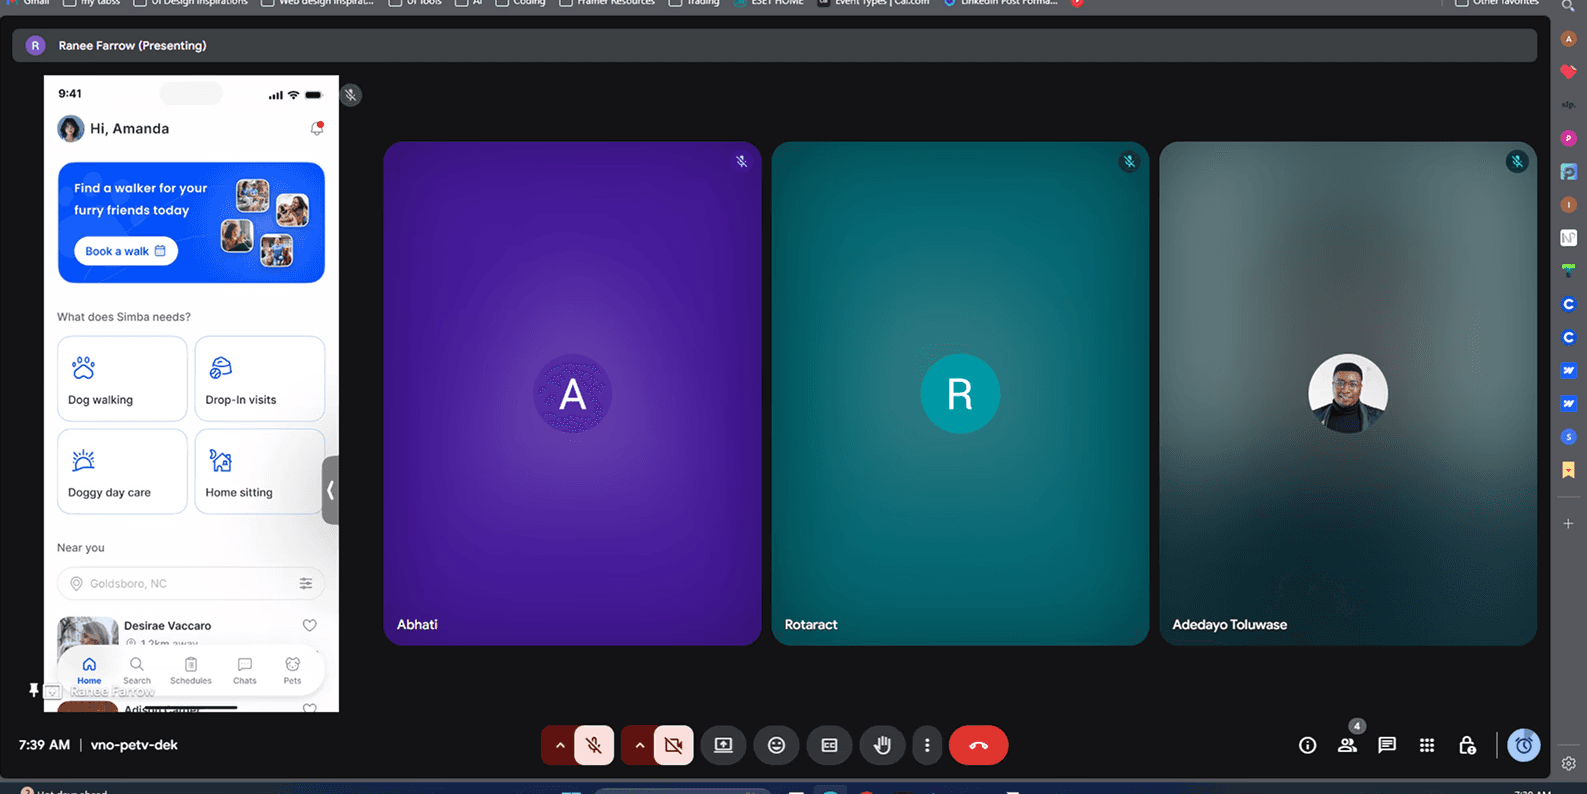Screen dimensions: 1587x794
Task: Click the orange A profile sidebar icon
Action: [x=1568, y=39]
